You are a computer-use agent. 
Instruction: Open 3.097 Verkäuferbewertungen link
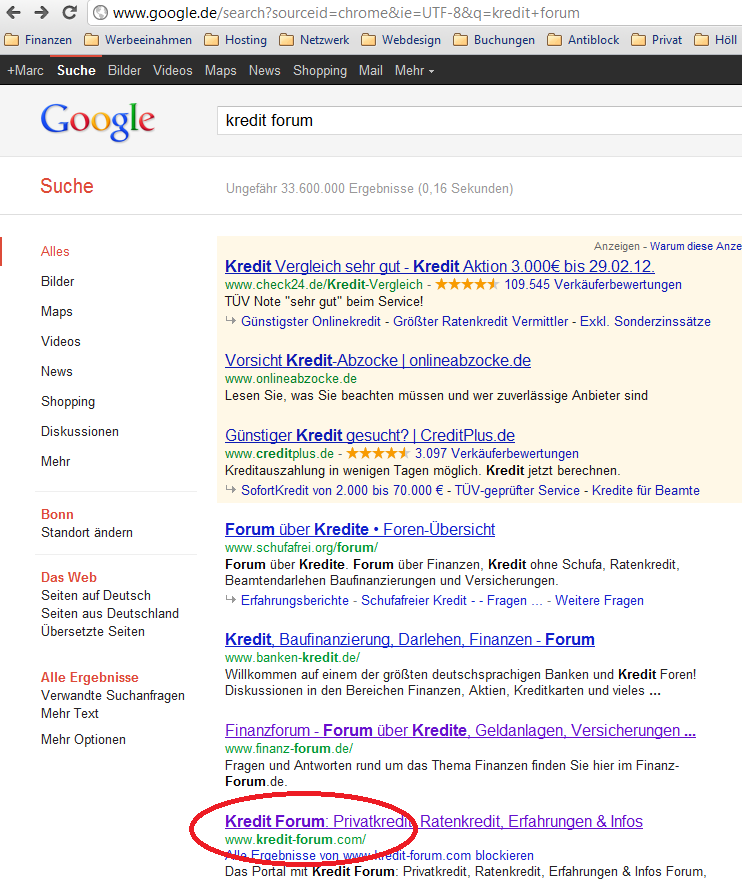[497, 453]
